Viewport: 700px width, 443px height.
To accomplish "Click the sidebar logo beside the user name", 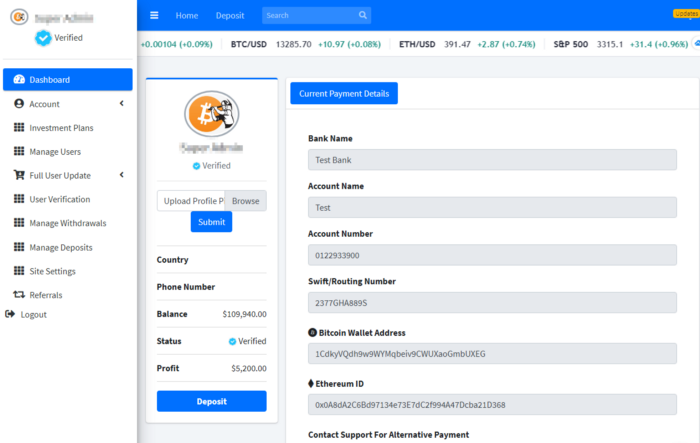I will 19,17.
